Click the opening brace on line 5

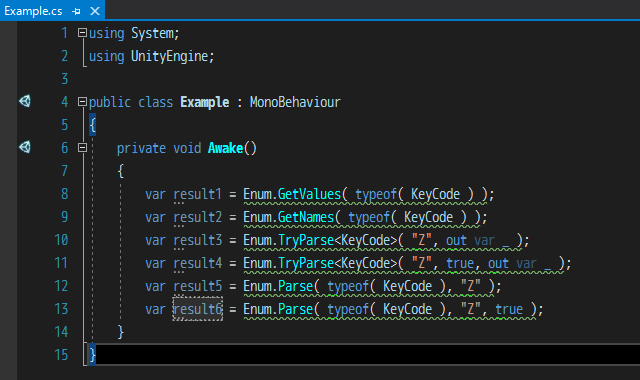pyautogui.click(x=92, y=125)
